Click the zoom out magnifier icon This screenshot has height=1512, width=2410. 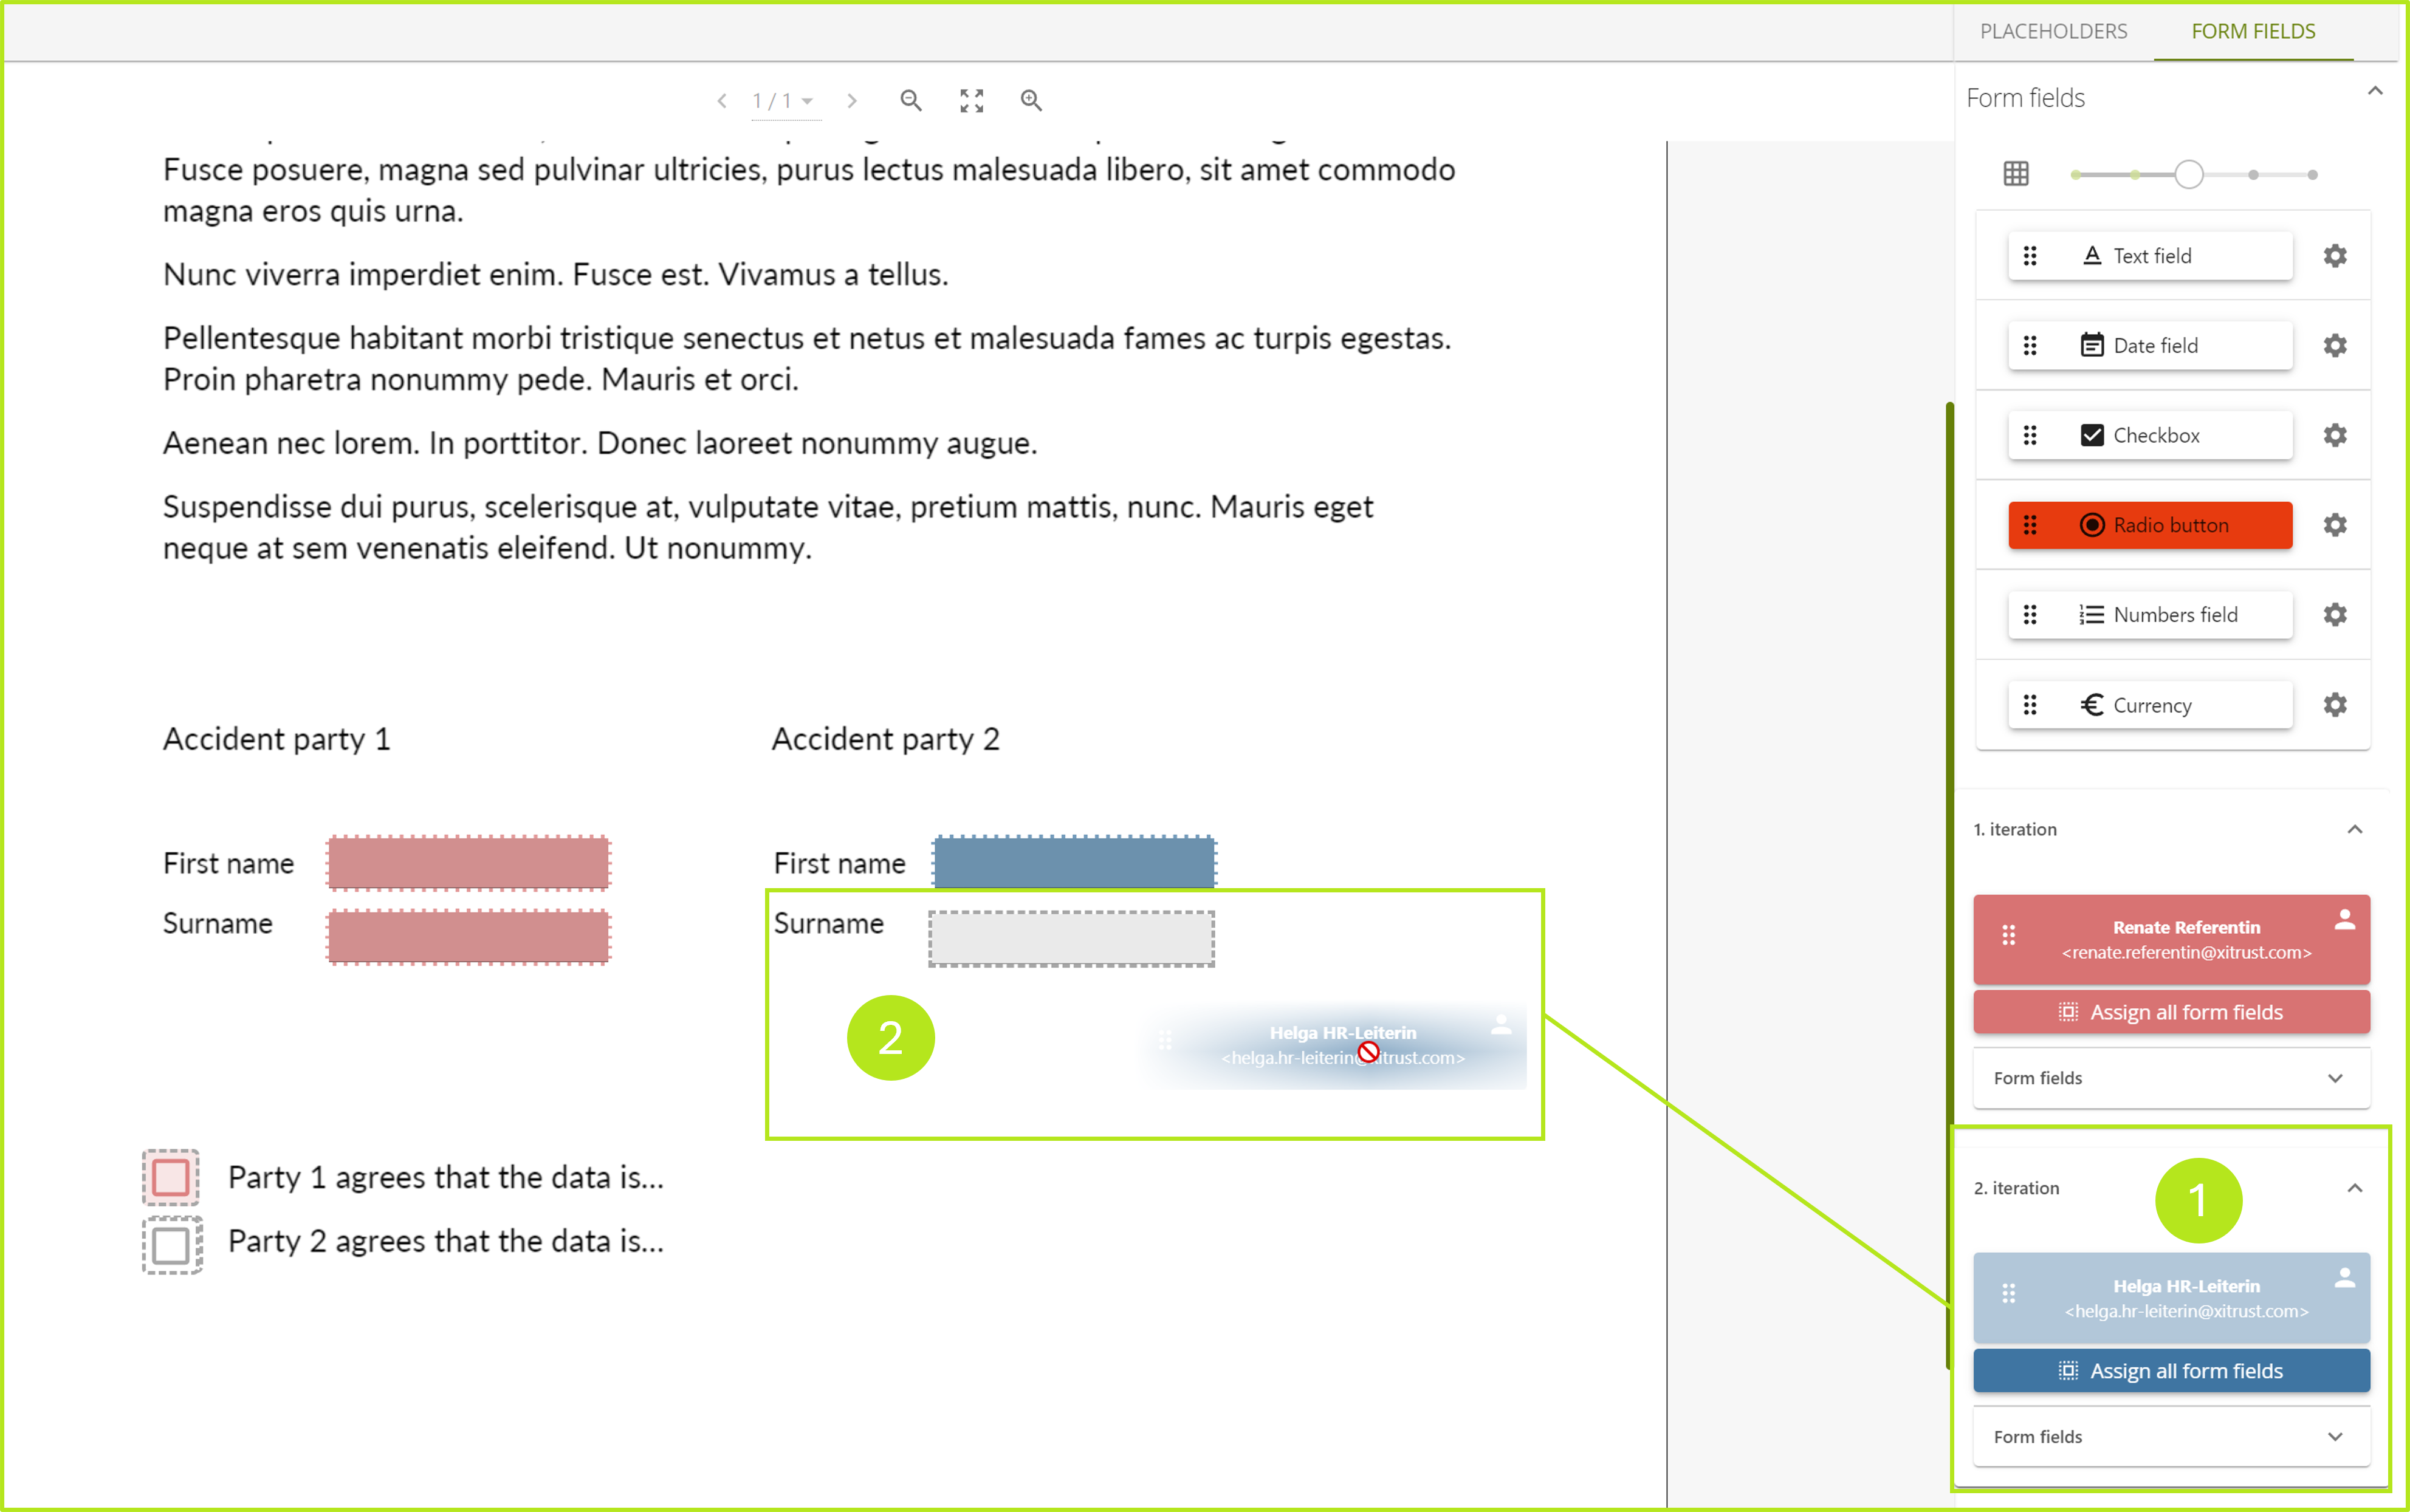[x=910, y=100]
